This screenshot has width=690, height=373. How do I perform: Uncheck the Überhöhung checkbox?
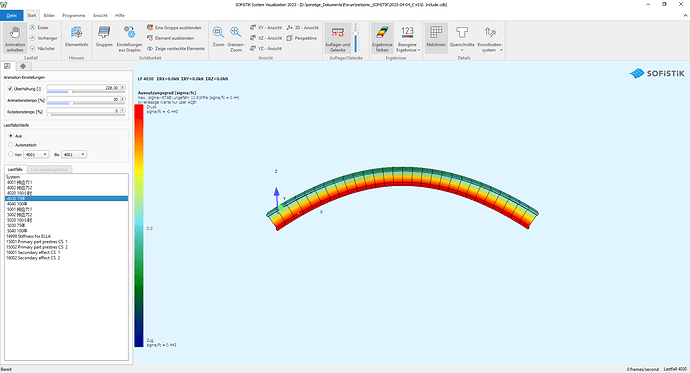10,88
